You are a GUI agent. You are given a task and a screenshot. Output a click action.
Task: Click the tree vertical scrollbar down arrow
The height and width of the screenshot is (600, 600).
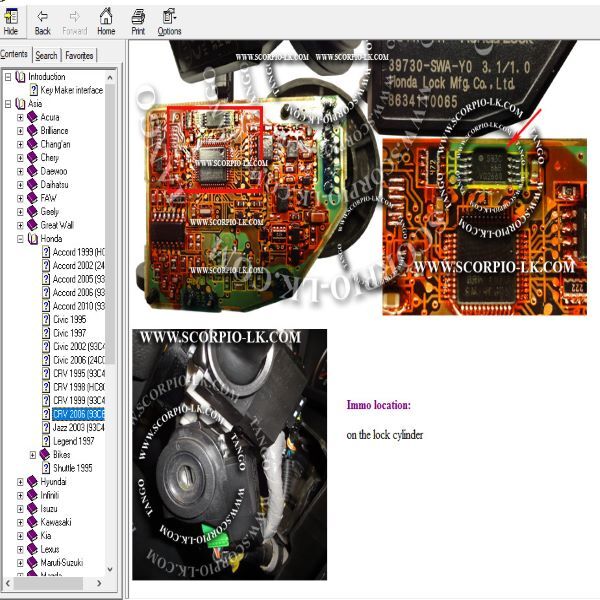110,569
